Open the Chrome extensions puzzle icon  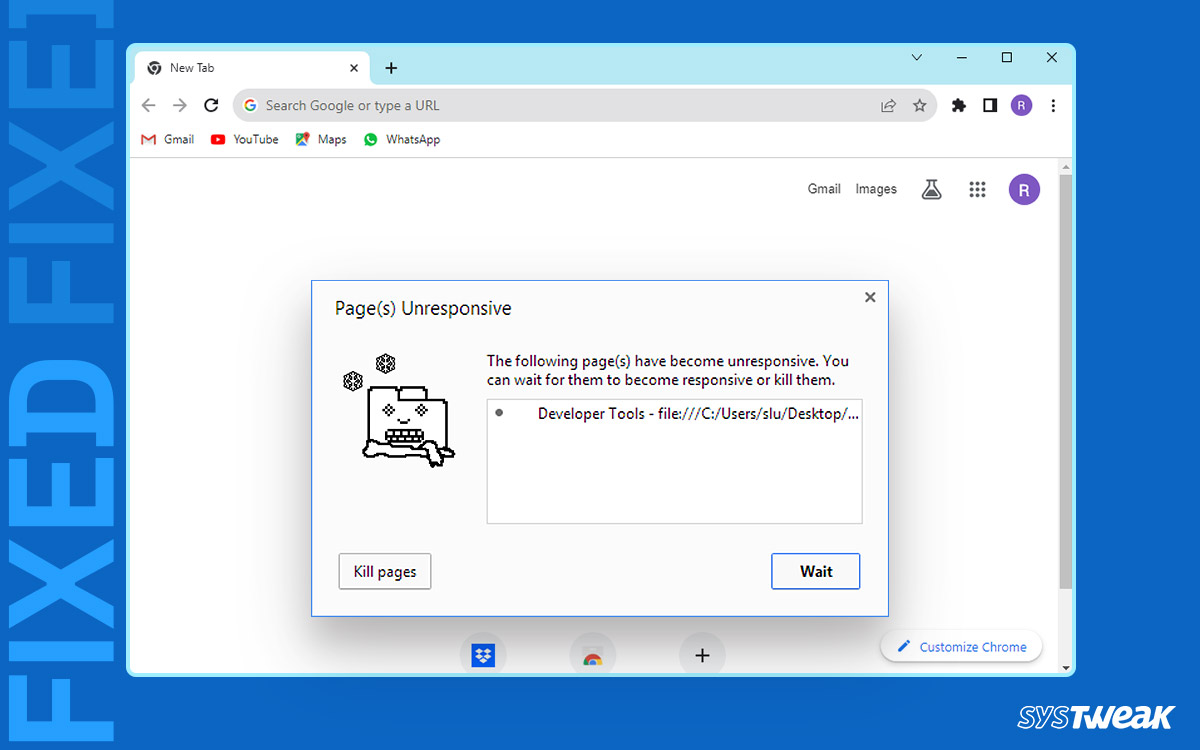coord(958,105)
